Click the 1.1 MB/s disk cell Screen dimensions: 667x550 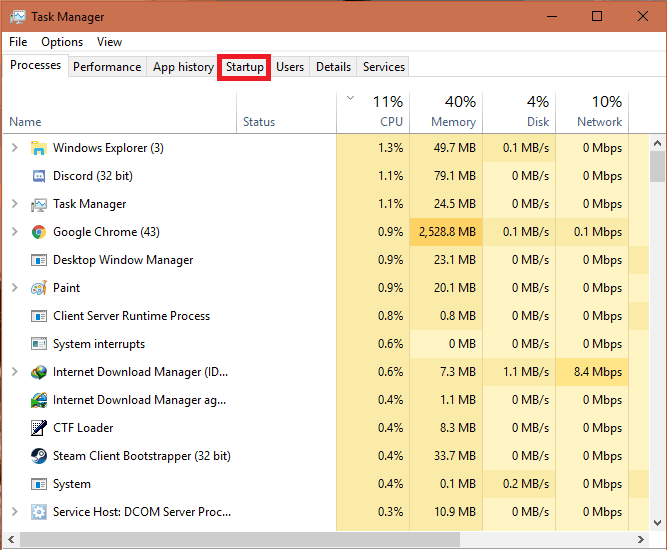point(519,372)
